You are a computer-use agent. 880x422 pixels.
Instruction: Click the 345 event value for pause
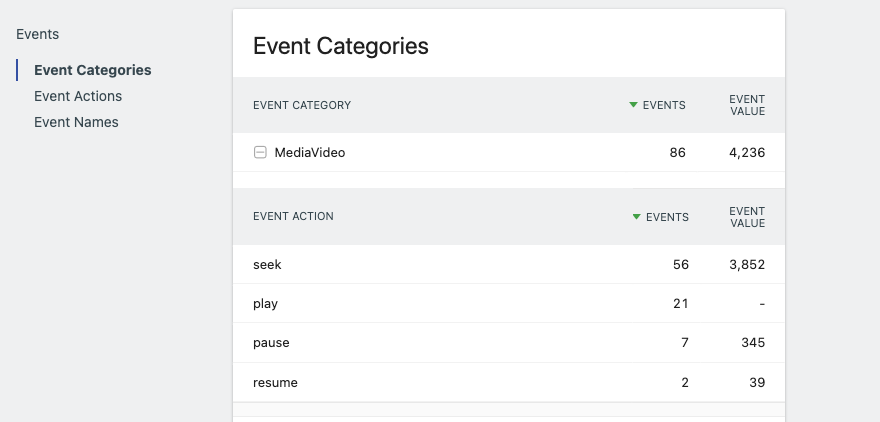pyautogui.click(x=753, y=343)
